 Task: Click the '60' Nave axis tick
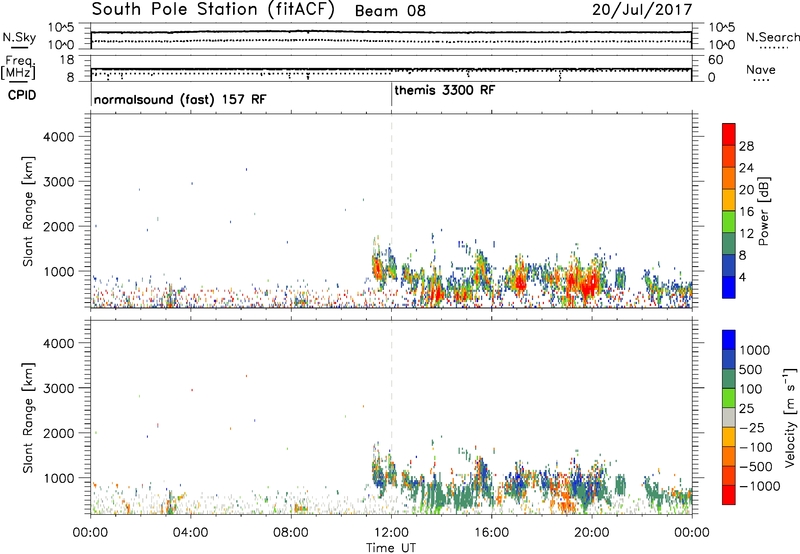(x=715, y=60)
